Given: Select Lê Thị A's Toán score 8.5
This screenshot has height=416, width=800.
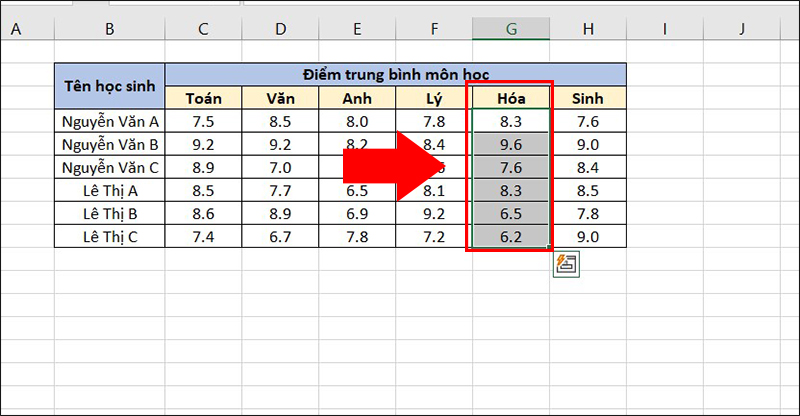Looking at the screenshot, I should (203, 190).
